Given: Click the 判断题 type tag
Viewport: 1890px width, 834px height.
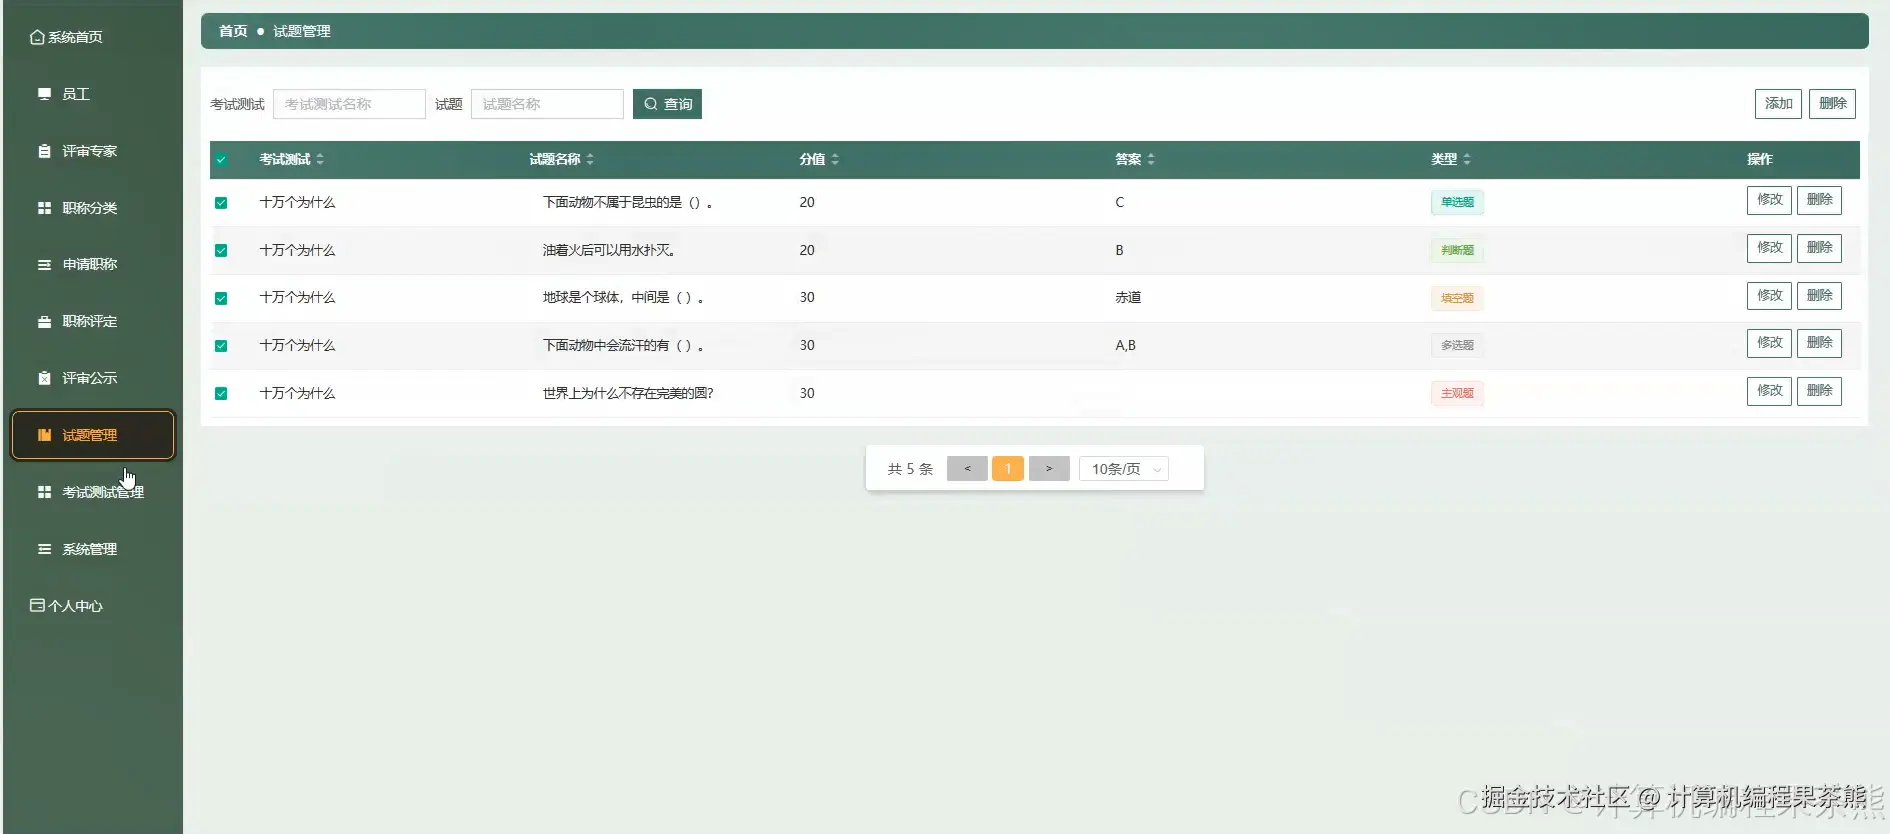Looking at the screenshot, I should pyautogui.click(x=1457, y=250).
